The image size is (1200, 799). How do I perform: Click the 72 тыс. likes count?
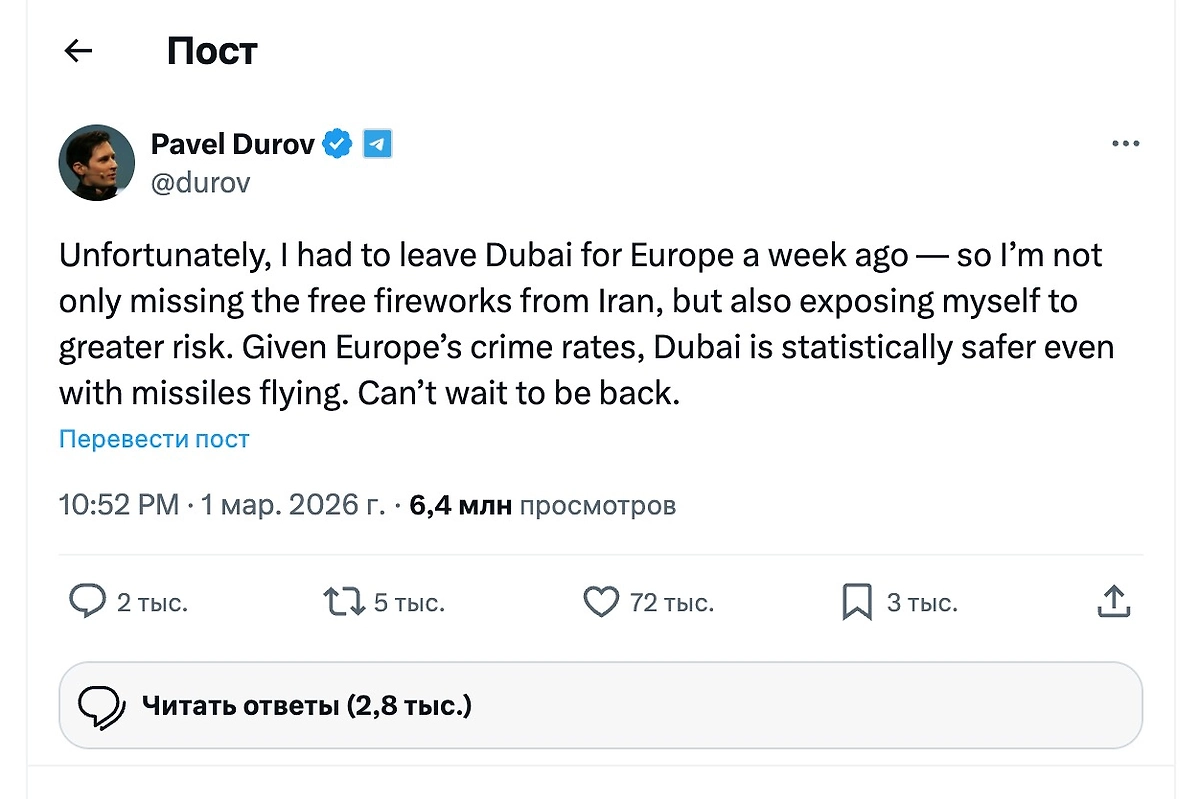[671, 603]
